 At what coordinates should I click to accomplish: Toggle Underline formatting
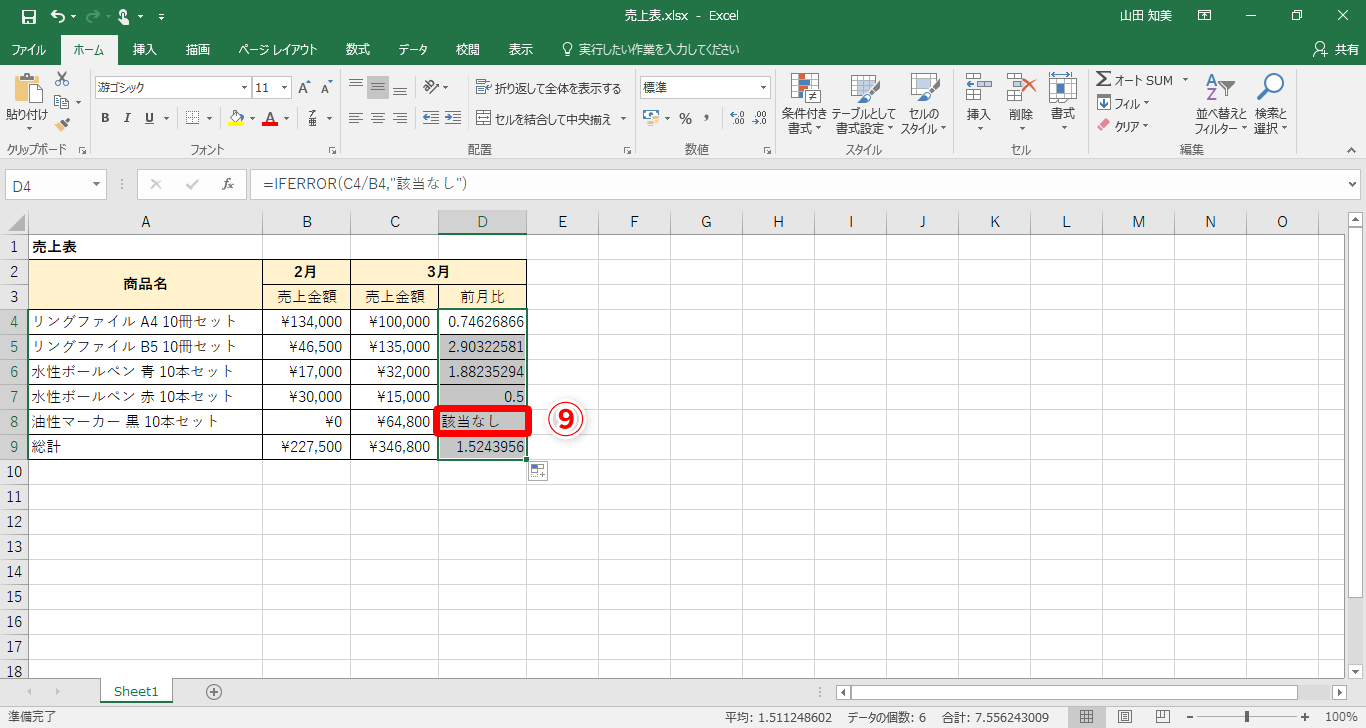[150, 118]
